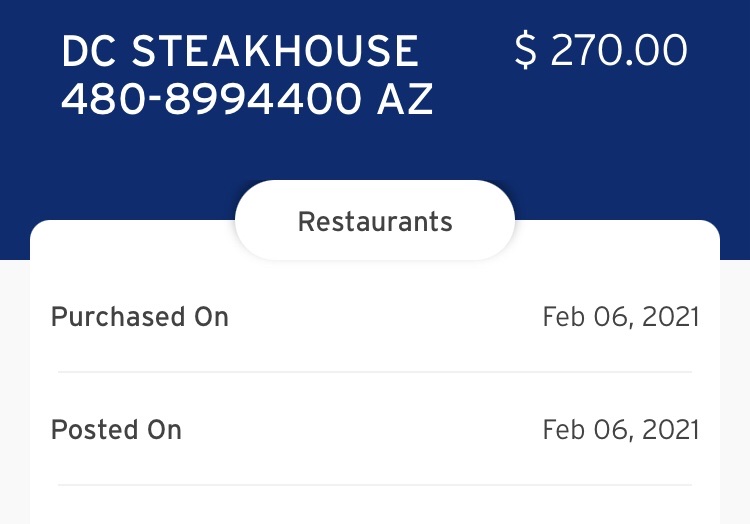This screenshot has width=750, height=524.
Task: Click the word Purchased in the details card
Action: pos(105,317)
